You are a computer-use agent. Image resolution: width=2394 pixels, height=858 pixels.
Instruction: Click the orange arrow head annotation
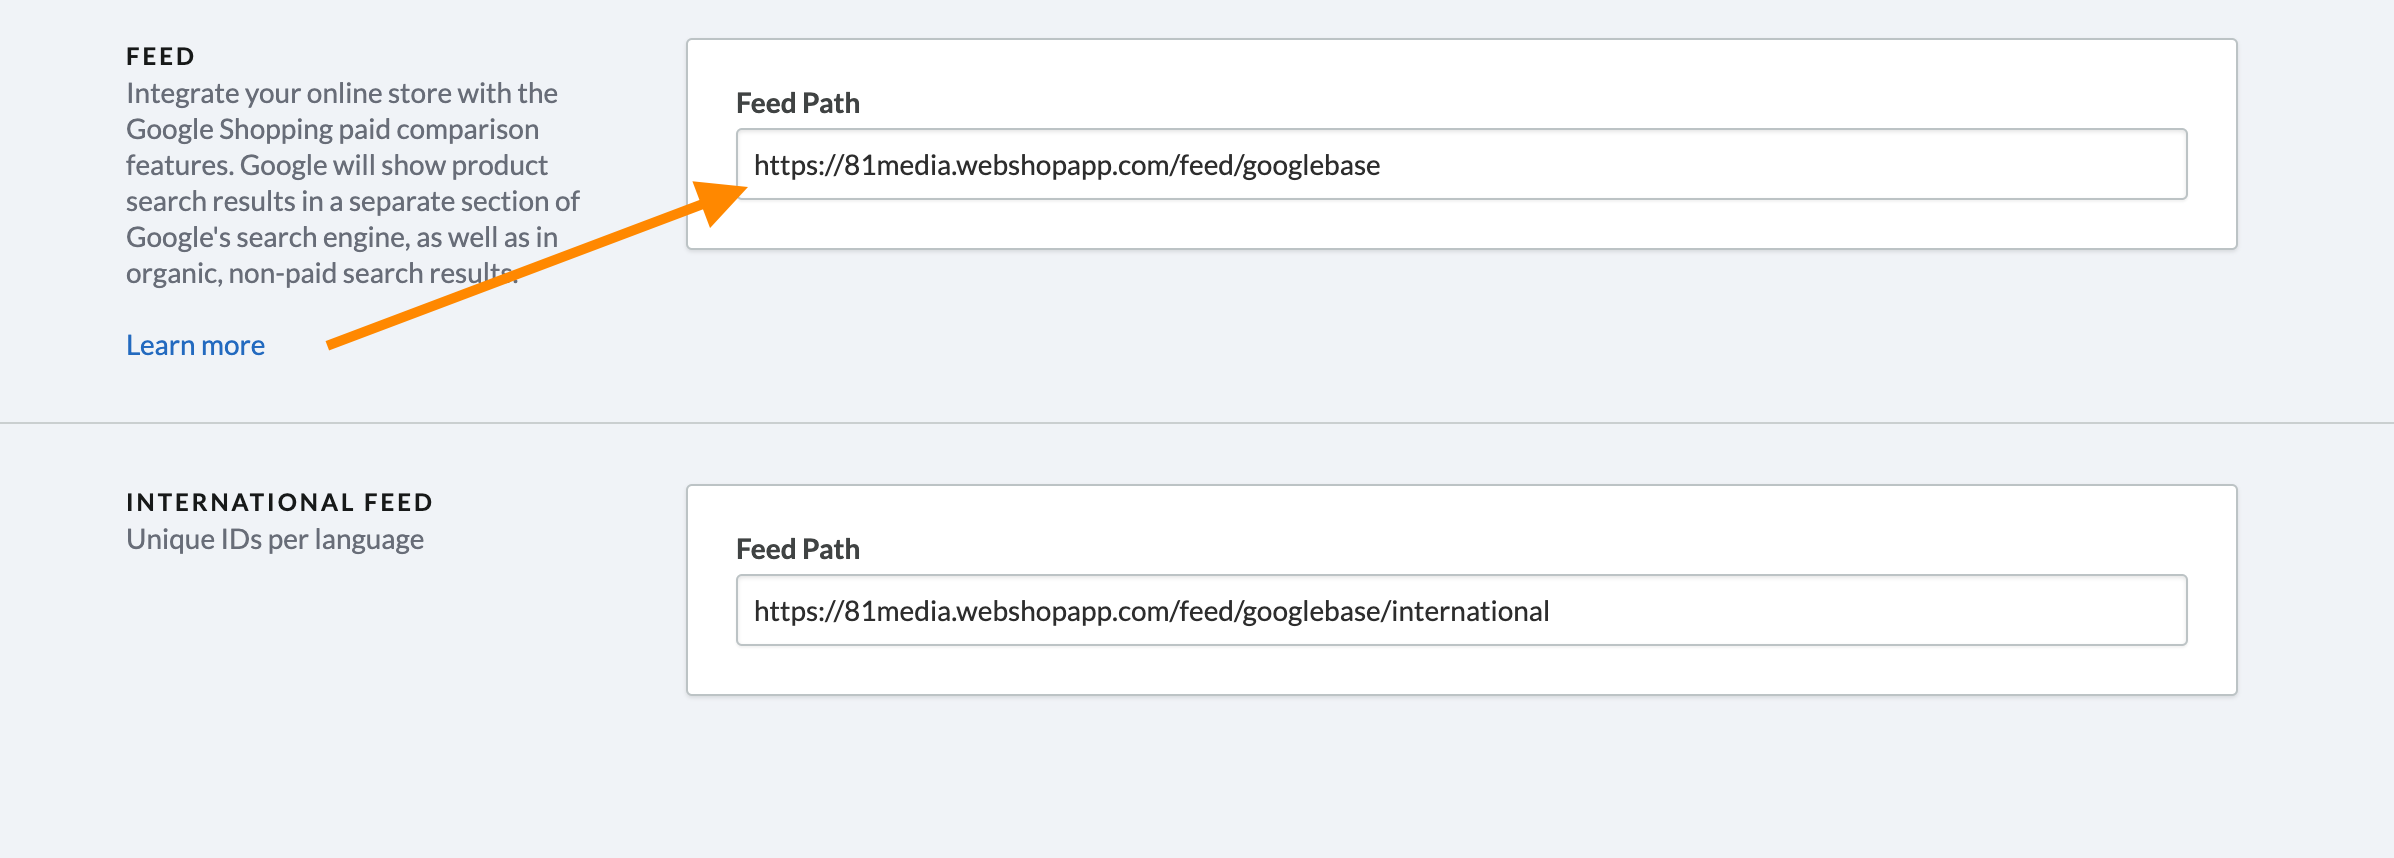718,201
